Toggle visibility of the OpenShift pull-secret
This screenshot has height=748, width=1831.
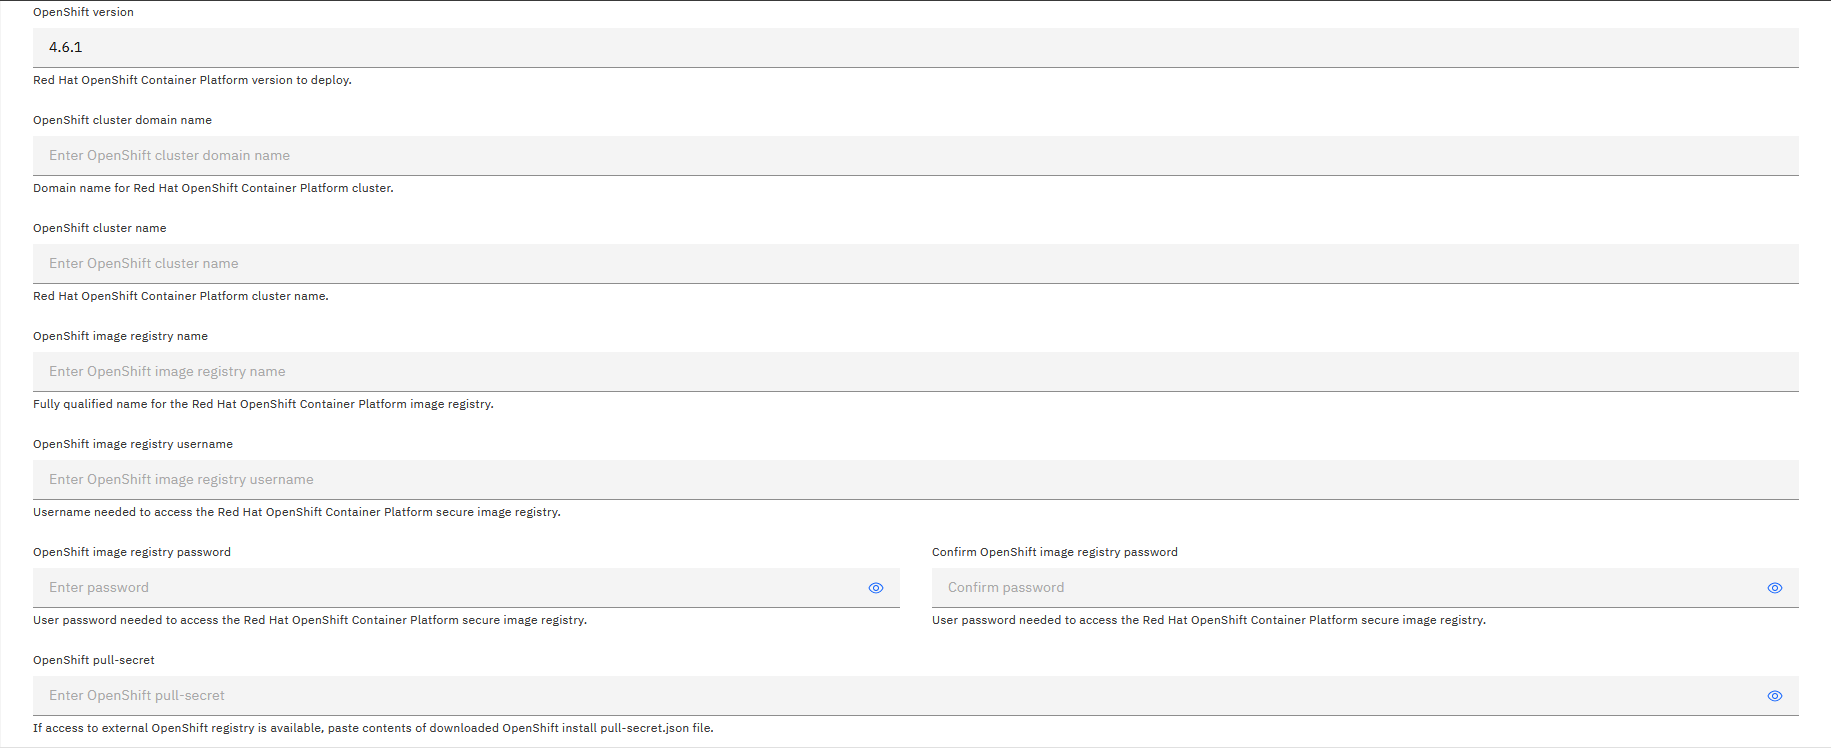click(x=1775, y=696)
